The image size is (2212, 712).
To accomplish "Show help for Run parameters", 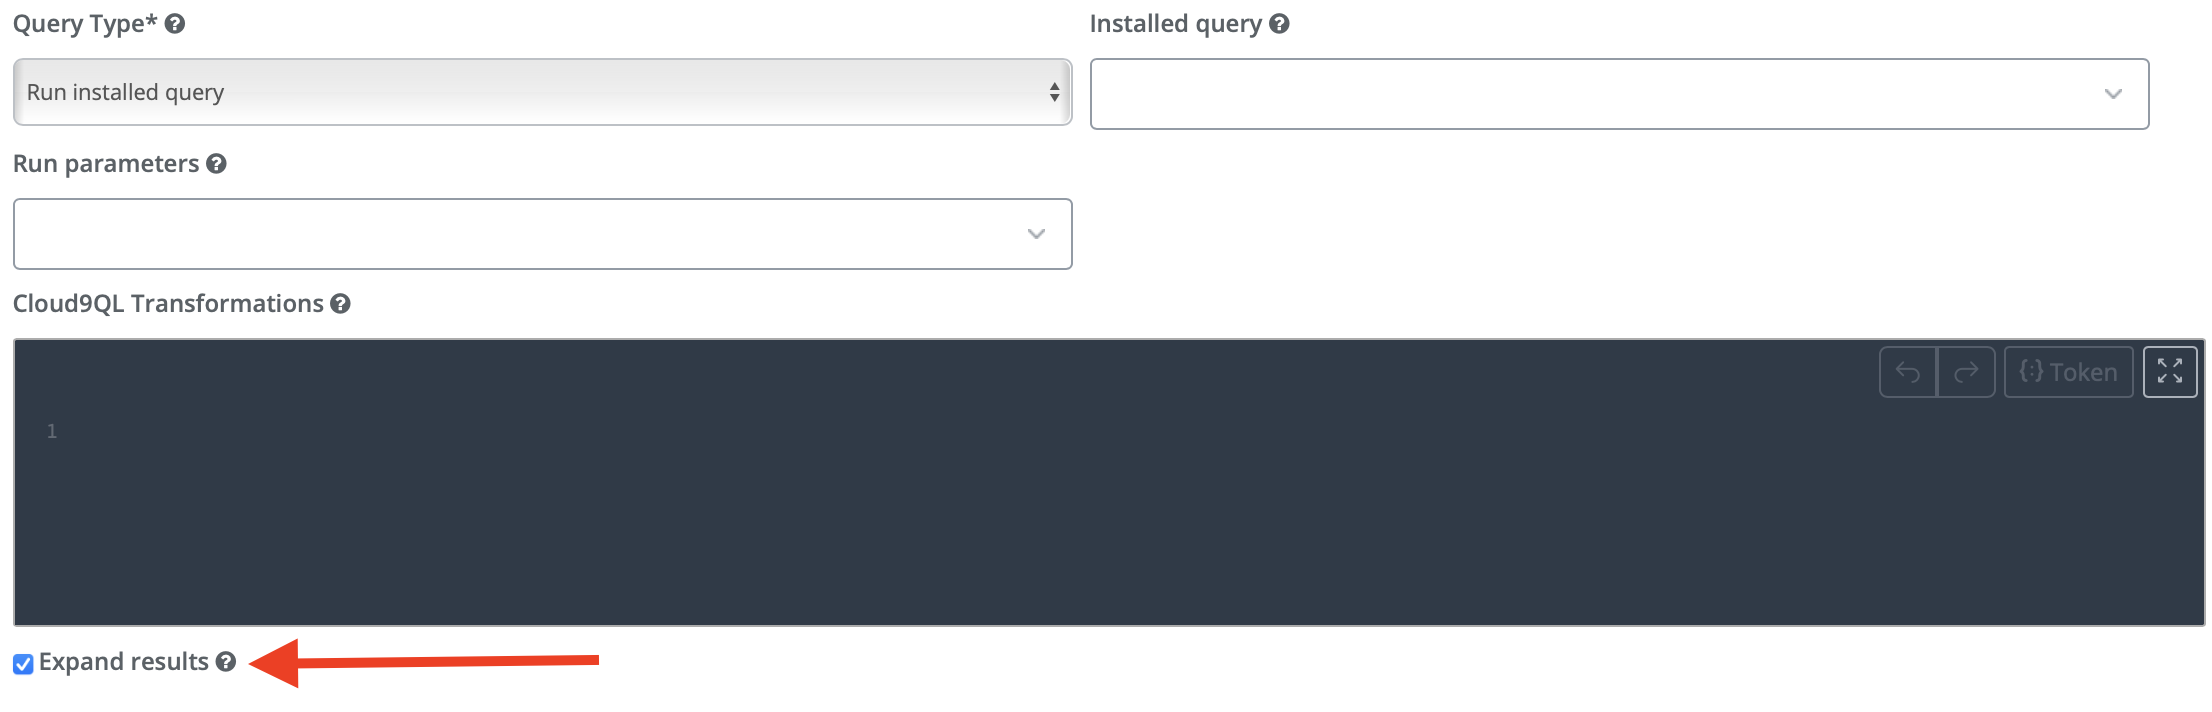I will coord(216,164).
